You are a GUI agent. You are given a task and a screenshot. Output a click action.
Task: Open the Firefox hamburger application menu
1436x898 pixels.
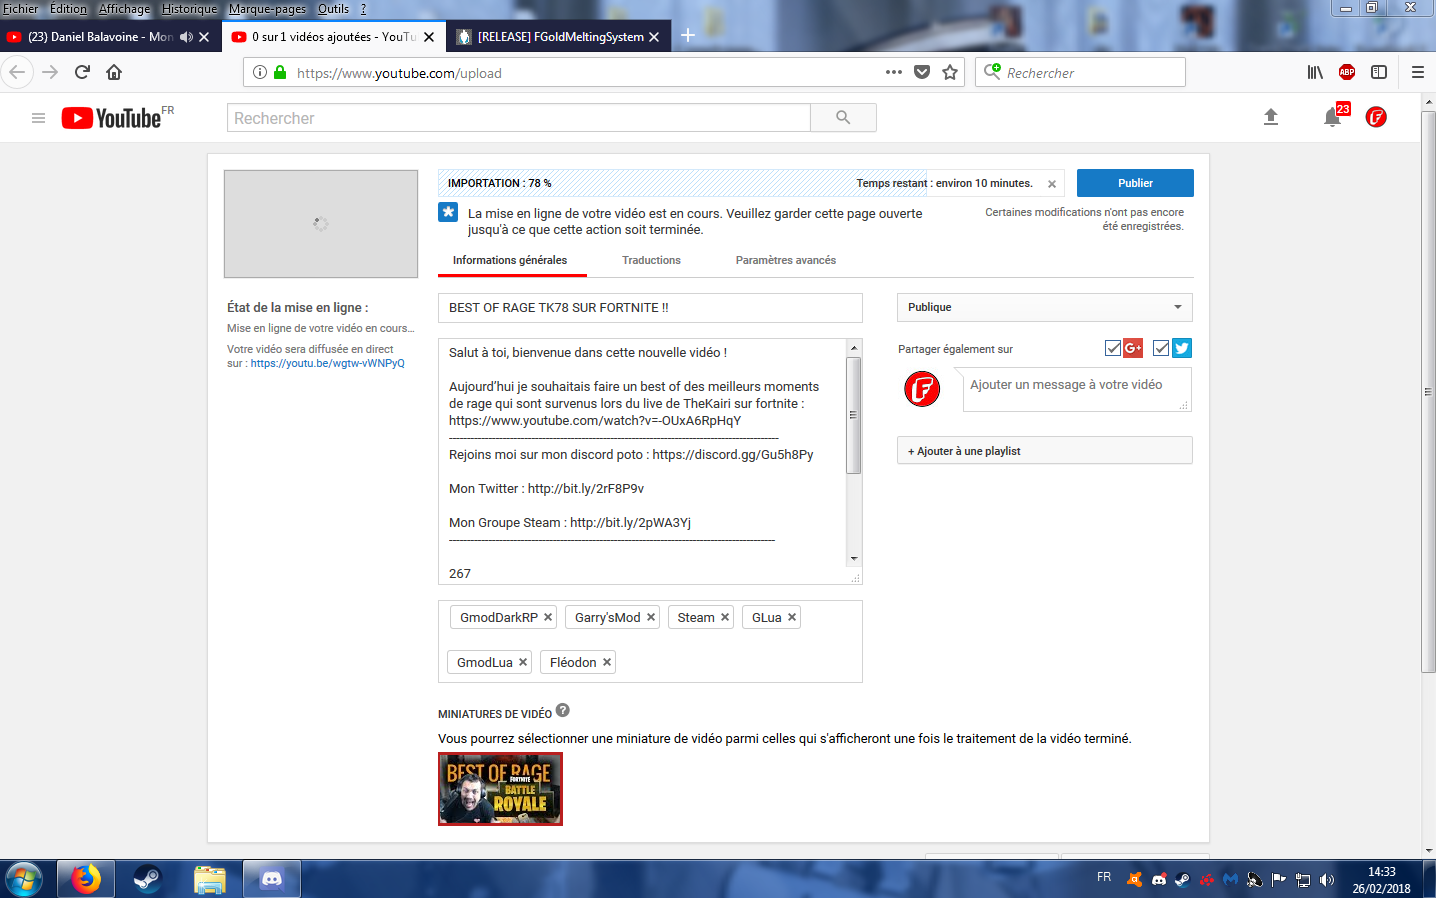pyautogui.click(x=1418, y=72)
